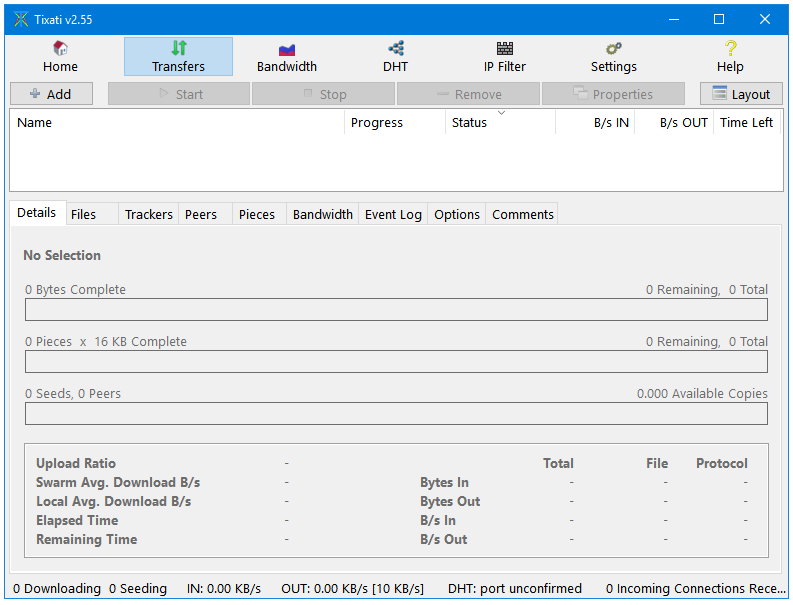Sort transfers by B/s IN column
Image resolution: width=793 pixels, height=605 pixels.
click(x=595, y=122)
